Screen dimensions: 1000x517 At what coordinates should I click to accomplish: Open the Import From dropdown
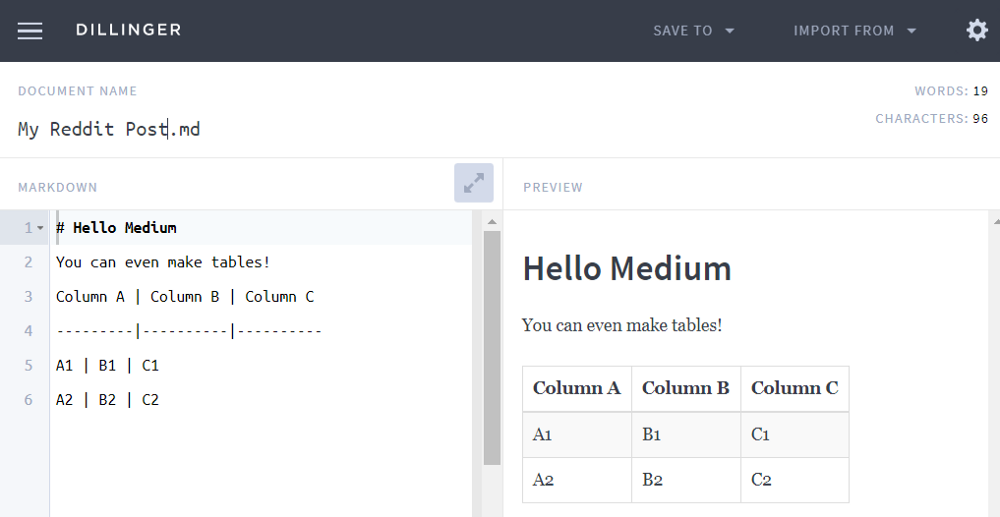pos(854,31)
